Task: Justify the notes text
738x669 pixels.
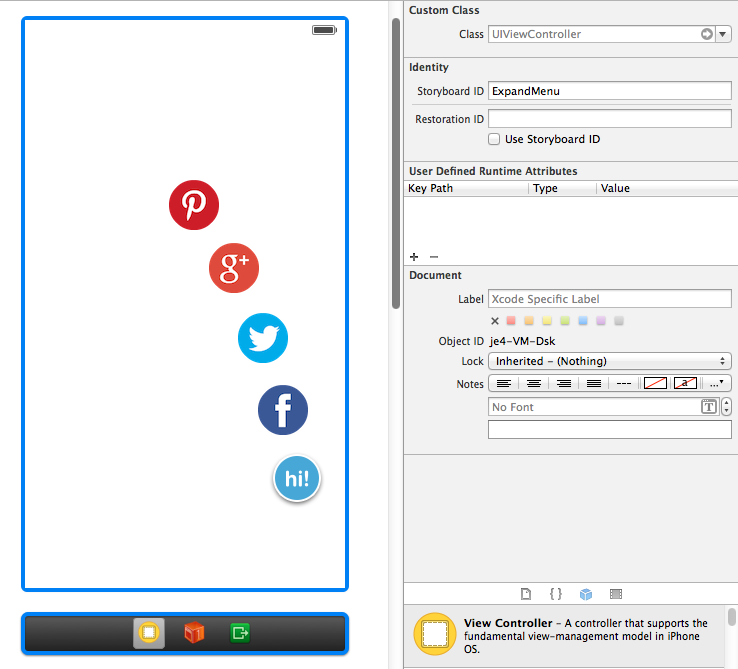Action: (594, 384)
